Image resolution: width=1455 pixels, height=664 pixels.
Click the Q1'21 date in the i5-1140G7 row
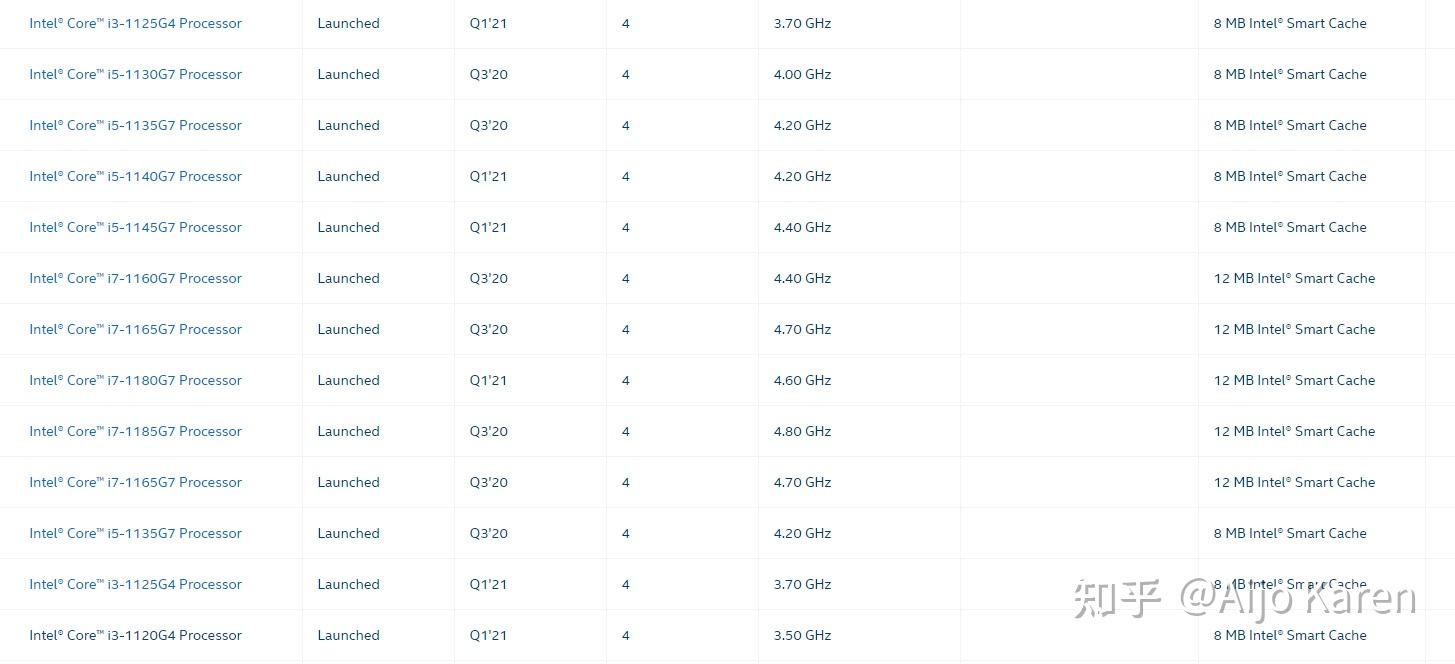(x=488, y=176)
